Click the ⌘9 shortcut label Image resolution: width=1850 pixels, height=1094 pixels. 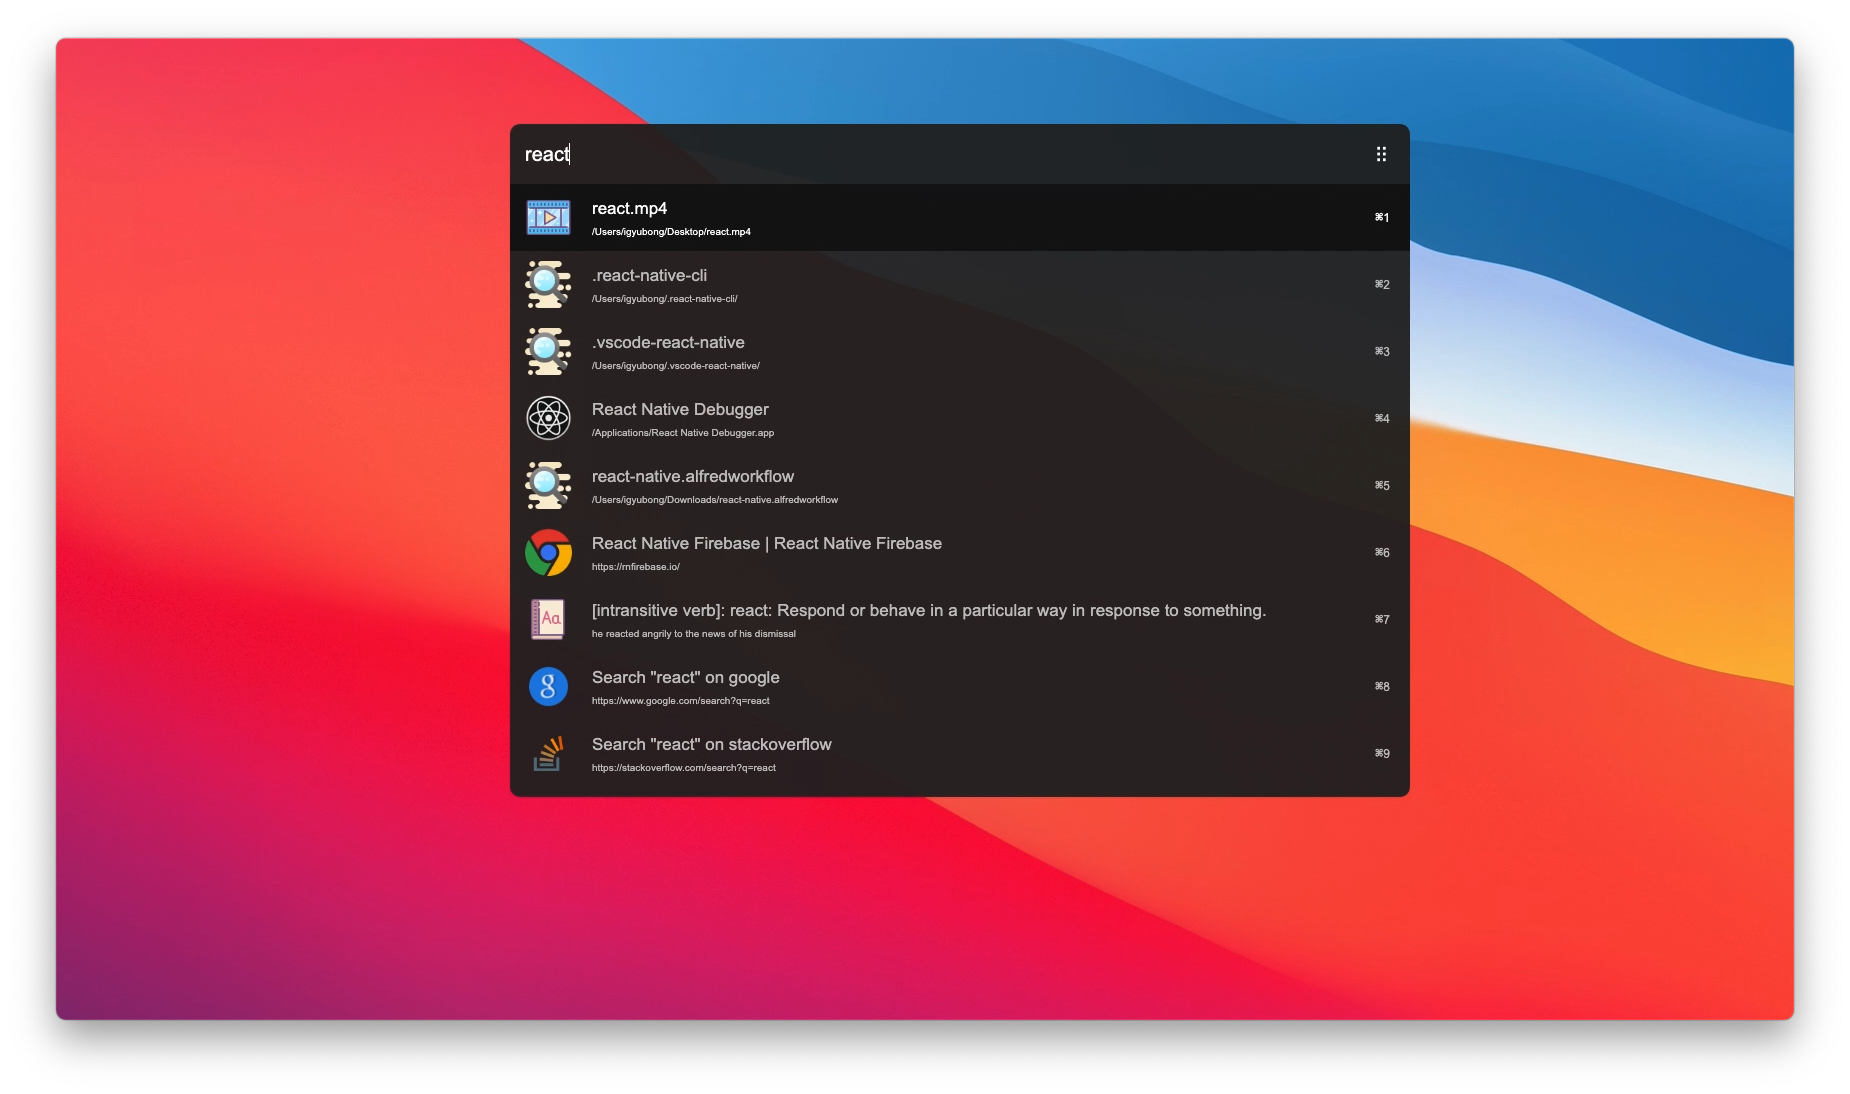pyautogui.click(x=1382, y=753)
